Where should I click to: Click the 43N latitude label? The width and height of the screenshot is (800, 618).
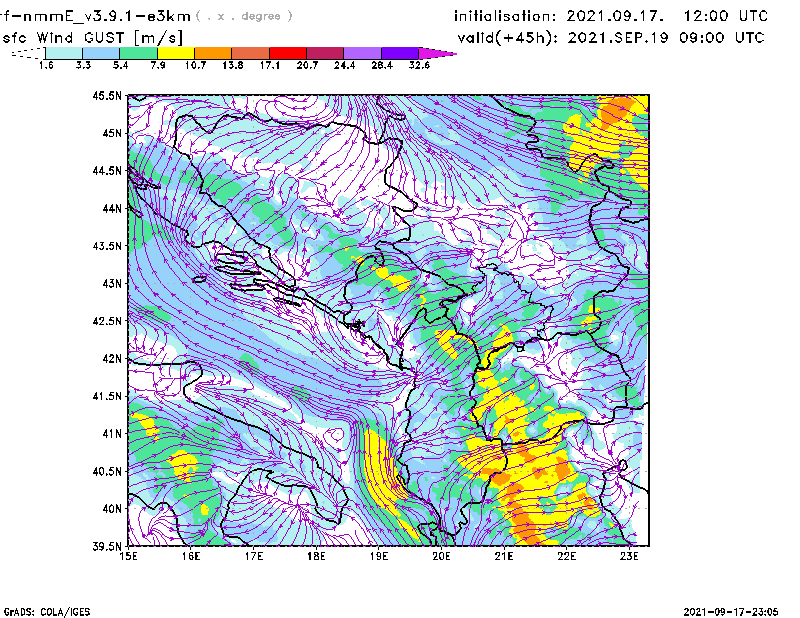pyautogui.click(x=112, y=283)
